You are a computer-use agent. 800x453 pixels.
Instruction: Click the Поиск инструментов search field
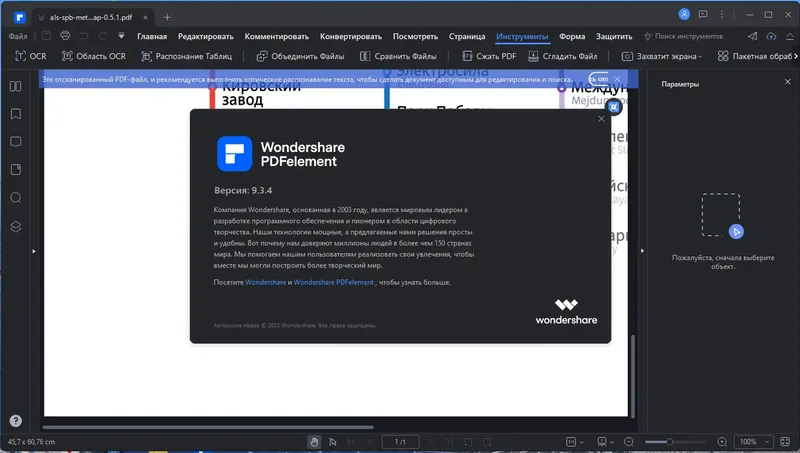pyautogui.click(x=684, y=36)
